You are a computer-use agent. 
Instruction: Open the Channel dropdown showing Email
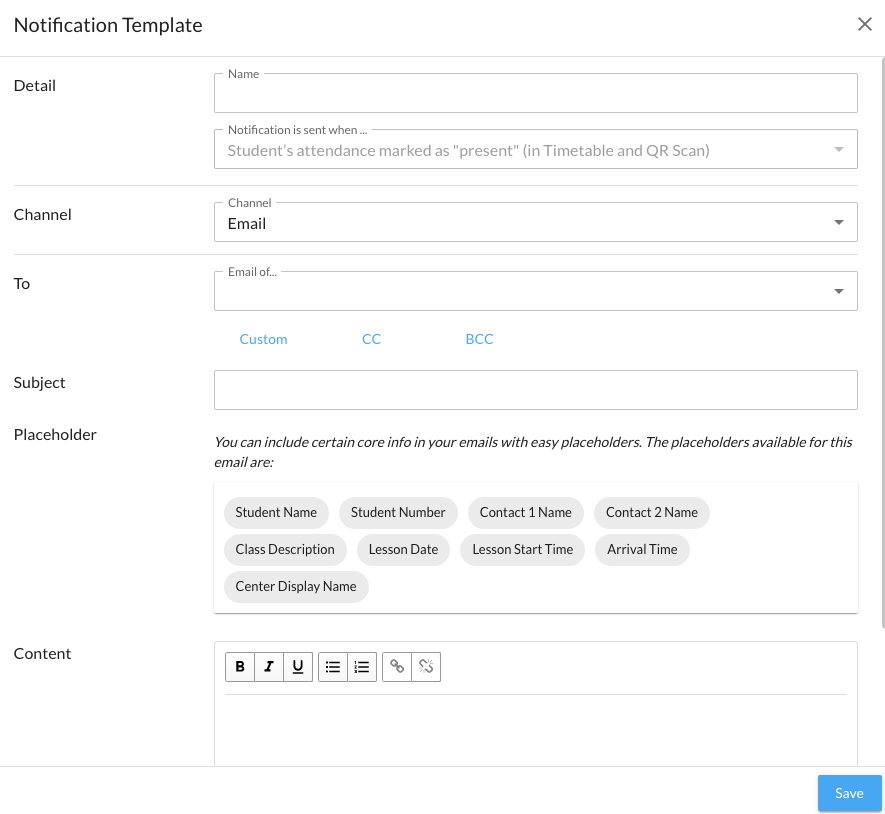535,223
